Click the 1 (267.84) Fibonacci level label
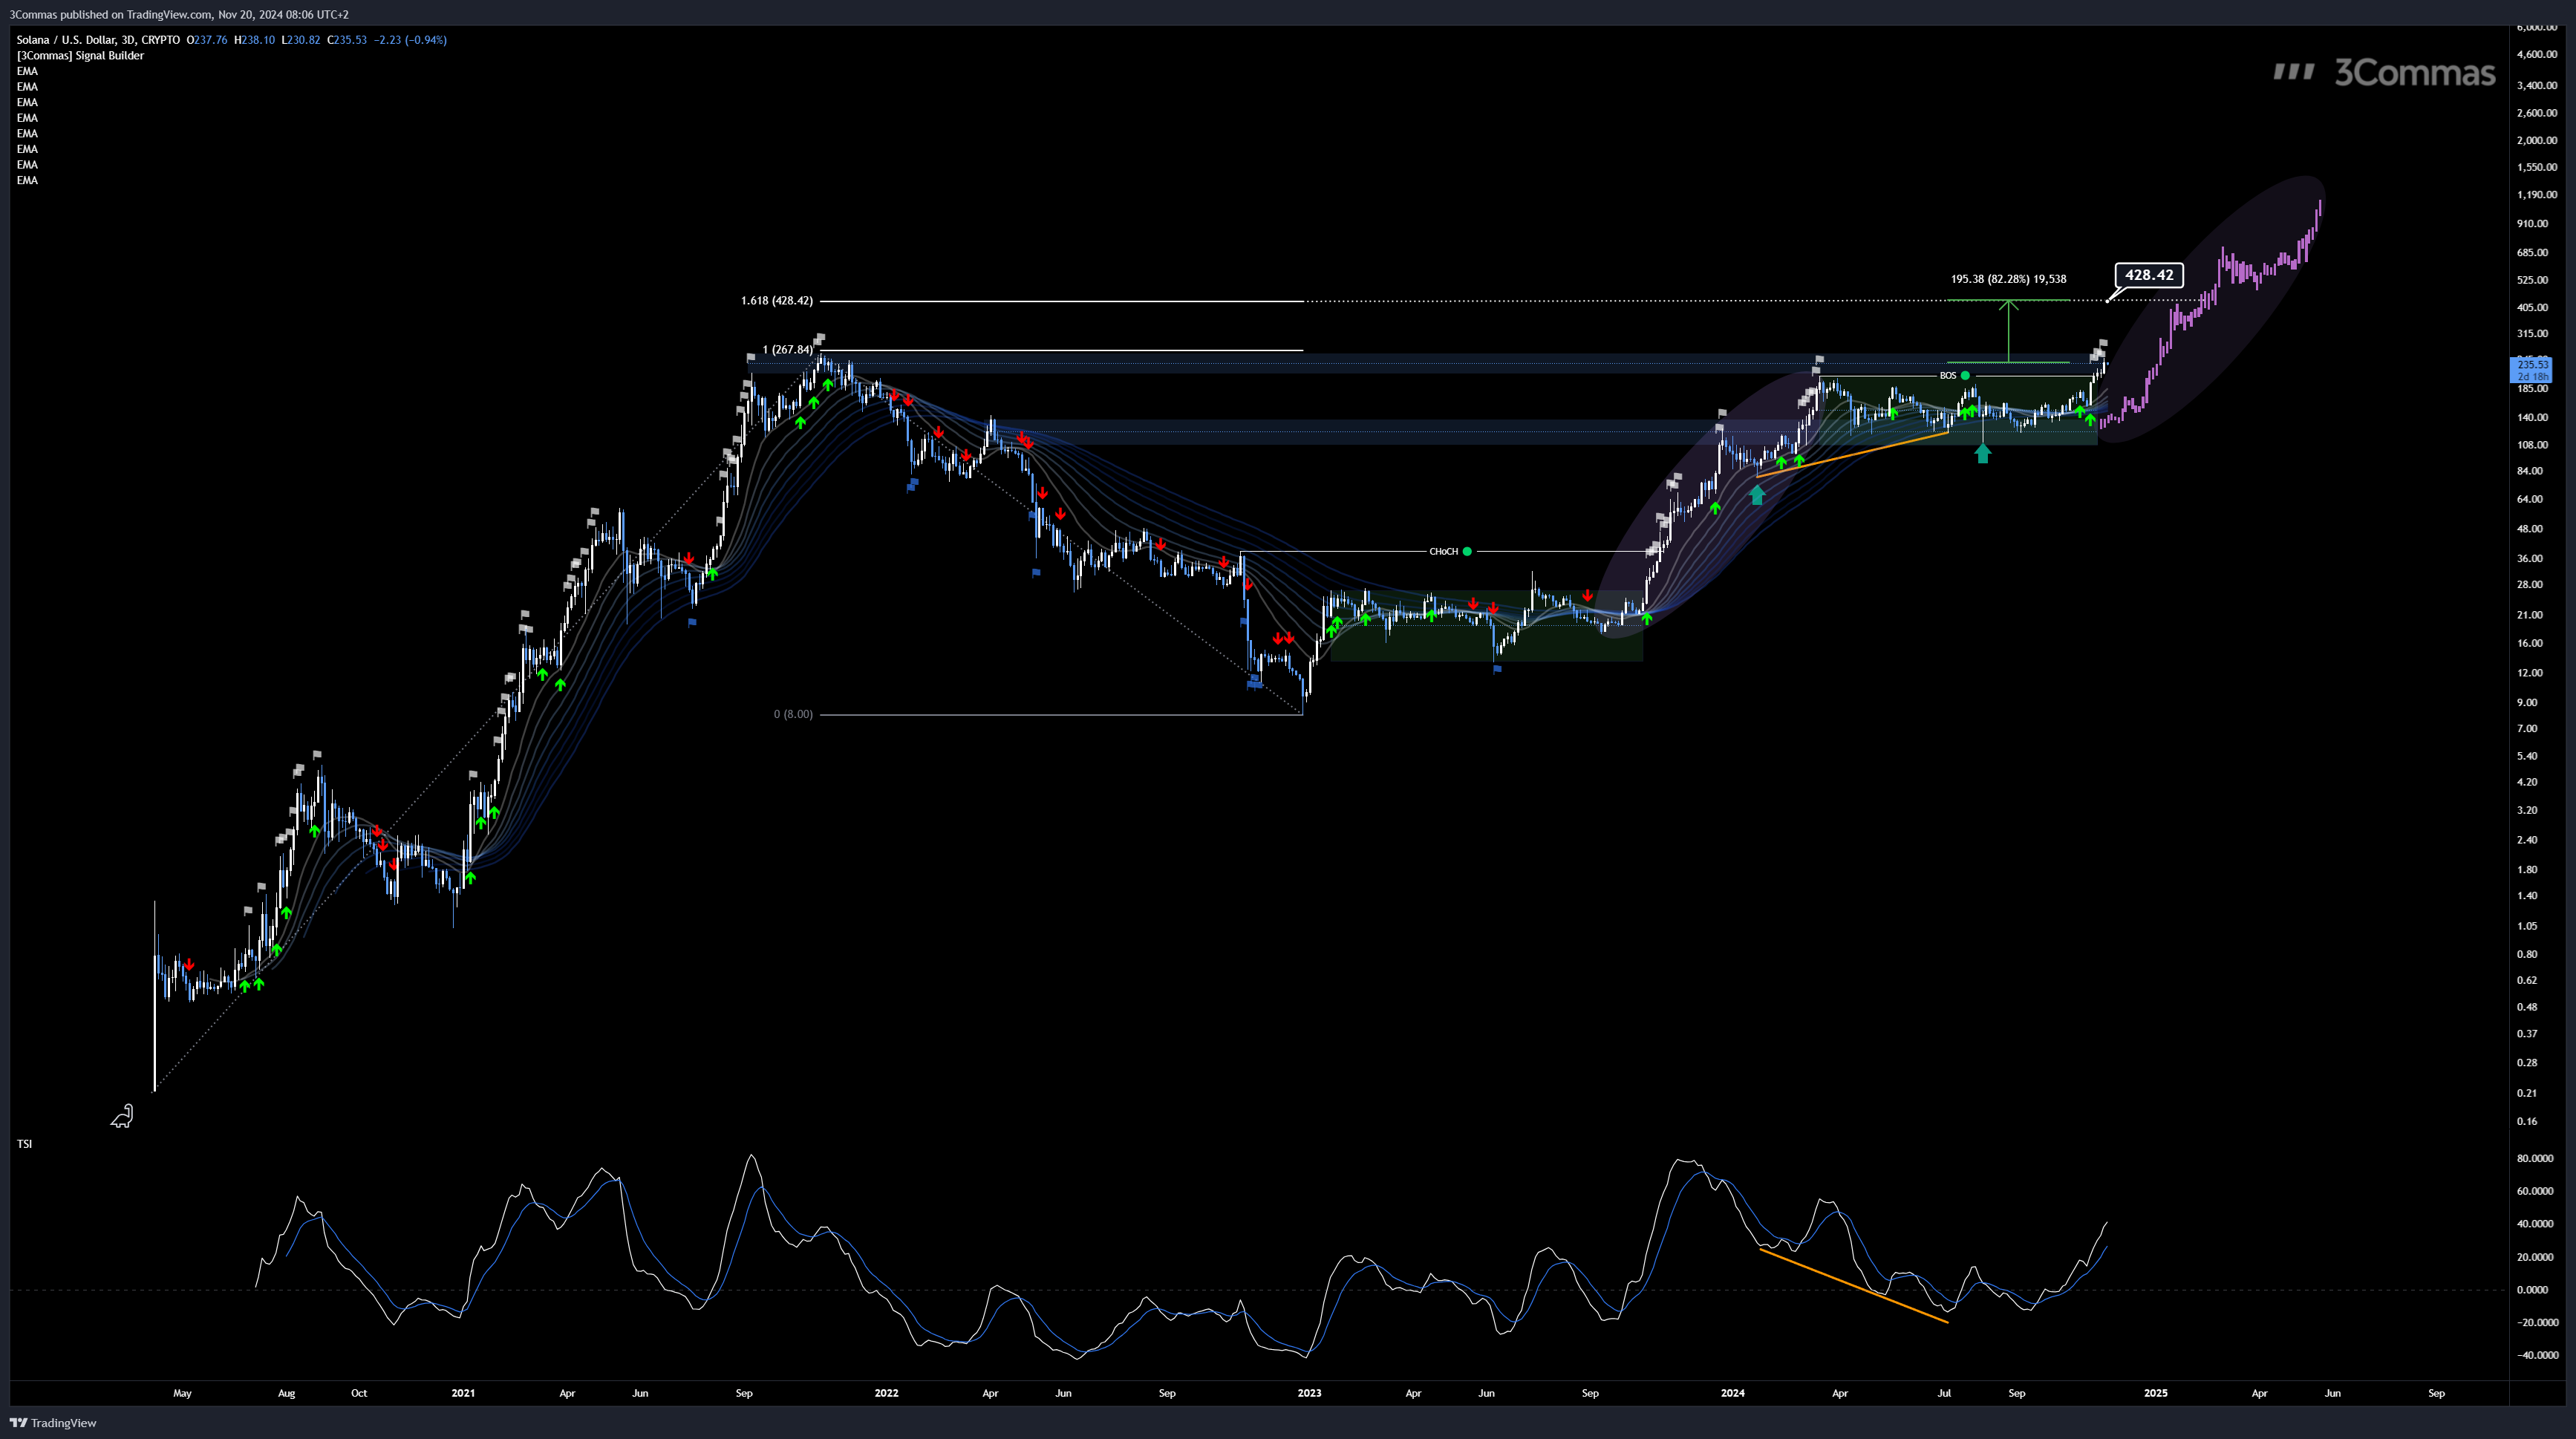The image size is (2576, 1439). pyautogui.click(x=788, y=349)
